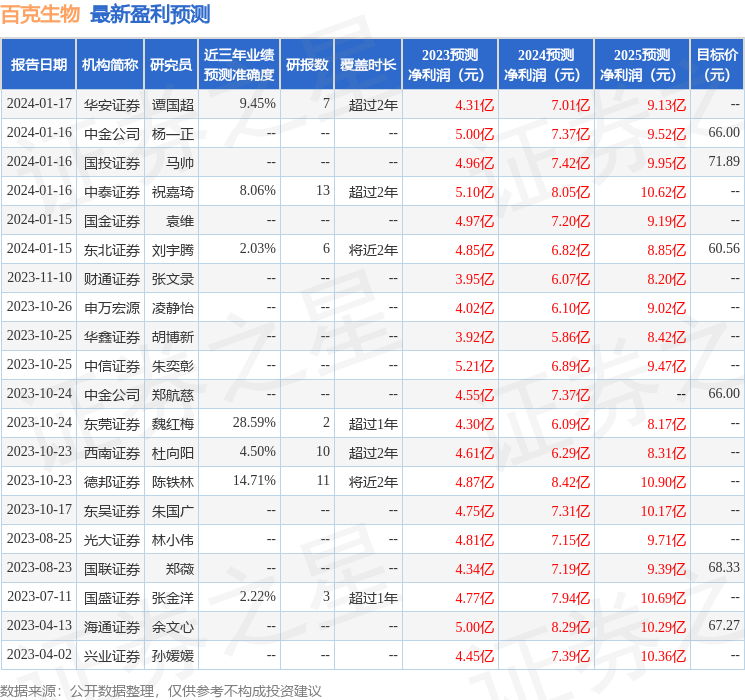Click the 数据来源 disclaimer footer text
The height and width of the screenshot is (700, 745).
pyautogui.click(x=161, y=690)
